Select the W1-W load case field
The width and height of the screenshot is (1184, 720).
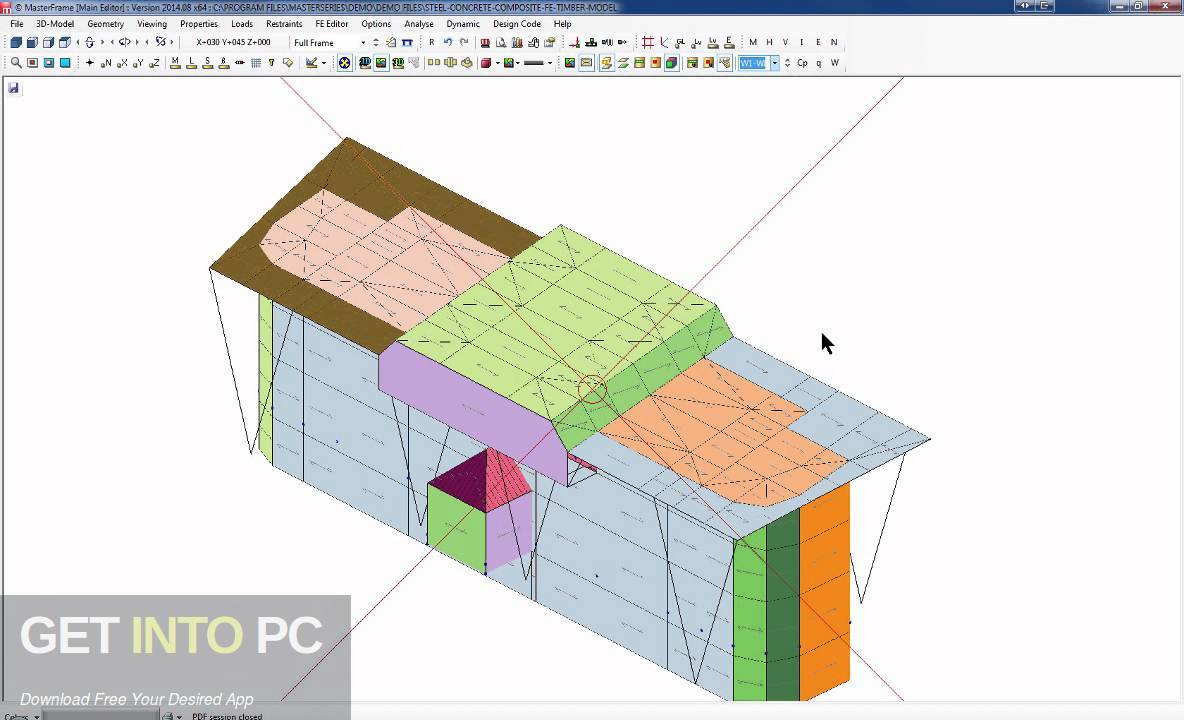754,63
